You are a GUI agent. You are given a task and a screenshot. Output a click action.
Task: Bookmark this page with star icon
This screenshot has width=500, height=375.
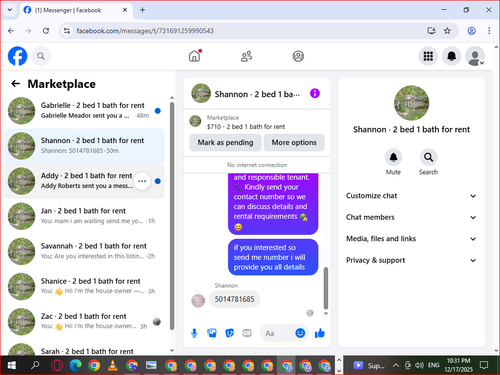(447, 31)
